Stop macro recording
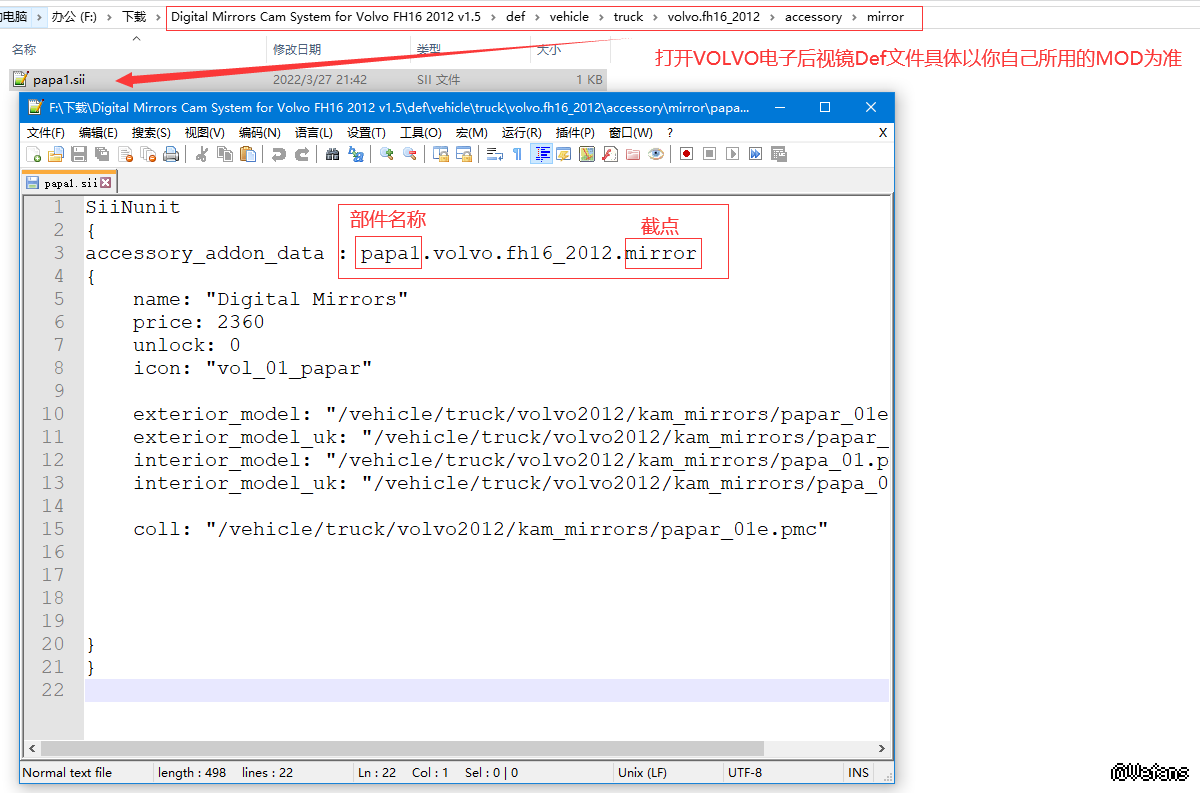Viewport: 1200px width, 793px height. (x=709, y=154)
